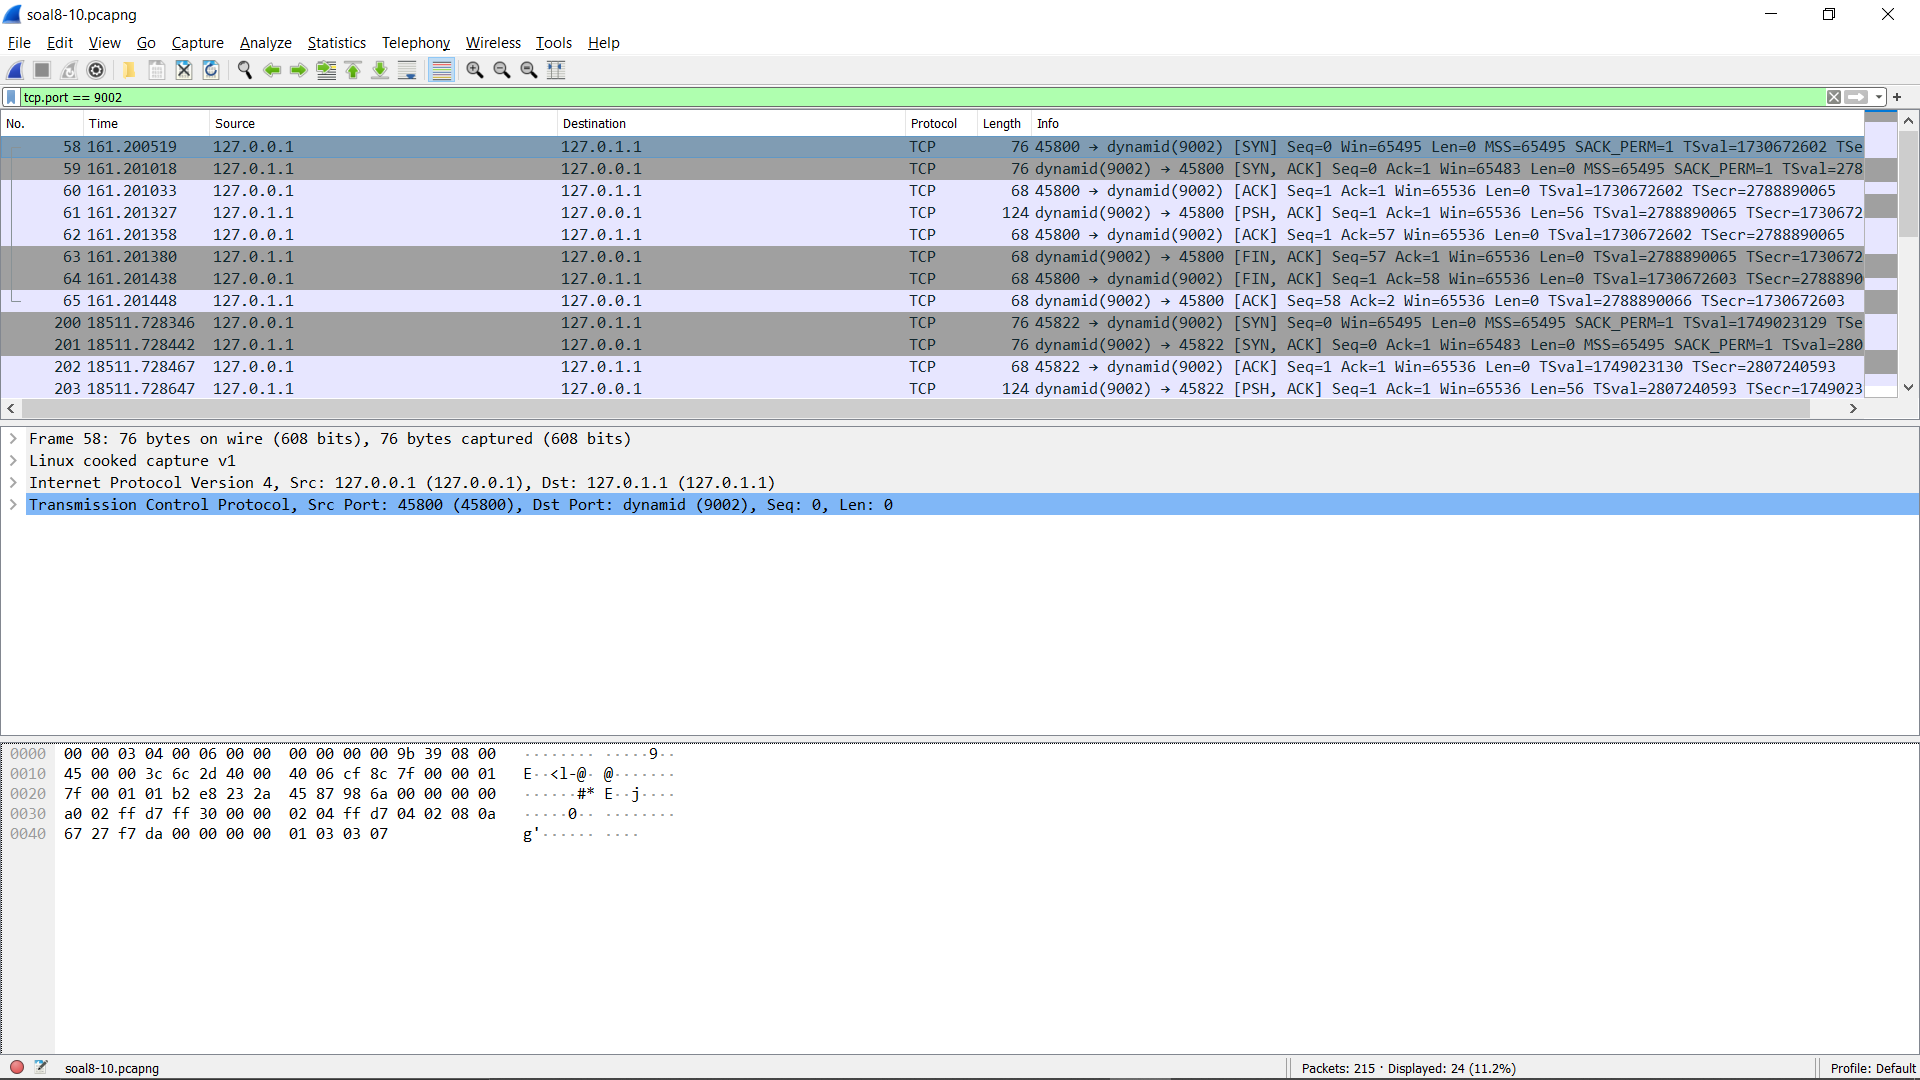Click Profile: Default in status bar
Viewport: 1920px width, 1080px height.
point(1872,1068)
